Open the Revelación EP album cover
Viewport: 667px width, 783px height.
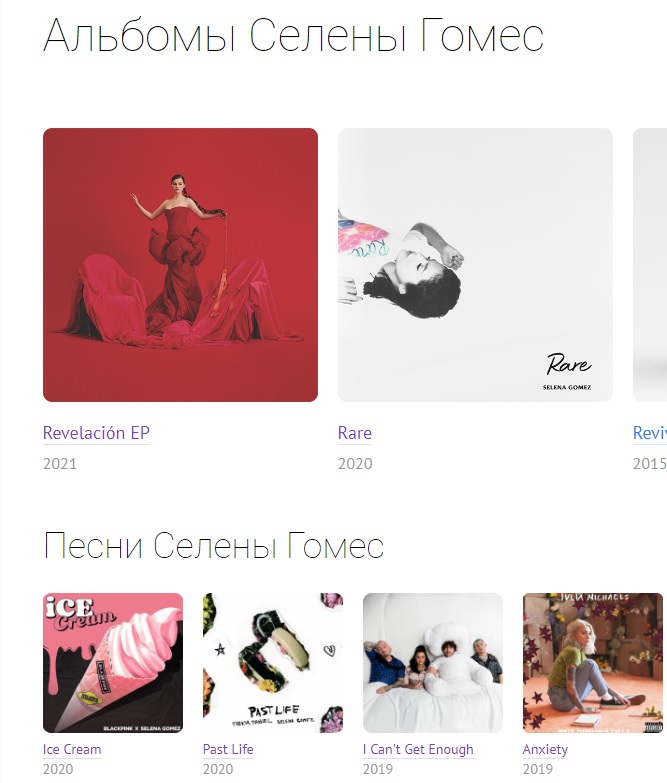point(180,265)
